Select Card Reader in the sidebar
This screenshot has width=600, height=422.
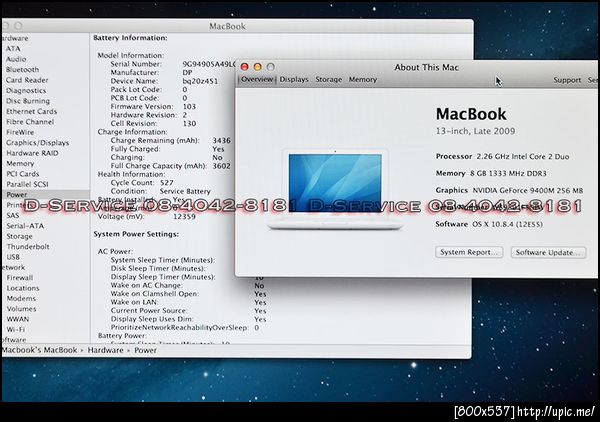27,80
